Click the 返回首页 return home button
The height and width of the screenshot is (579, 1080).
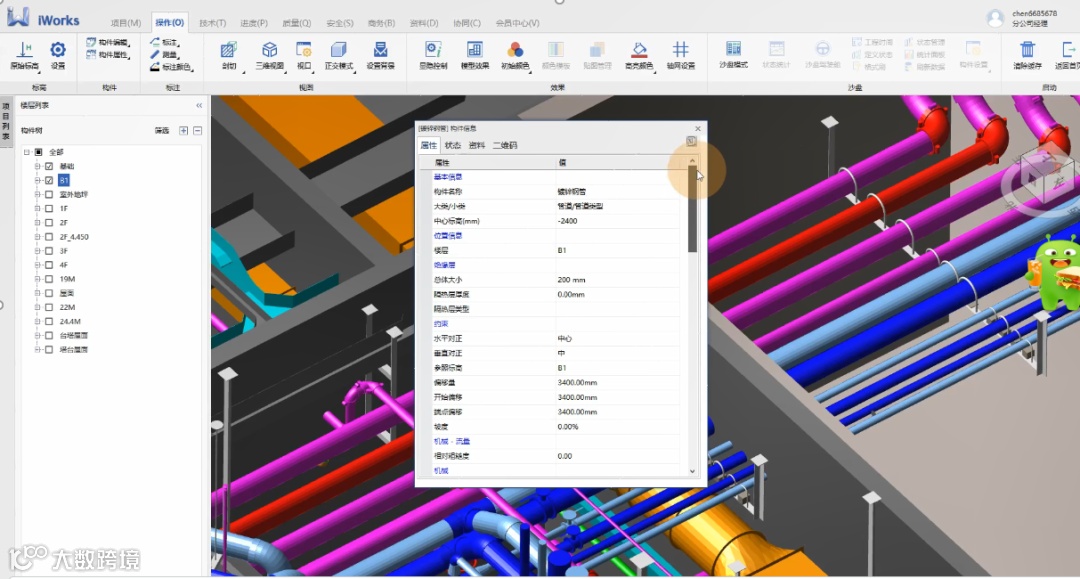(x=1067, y=50)
